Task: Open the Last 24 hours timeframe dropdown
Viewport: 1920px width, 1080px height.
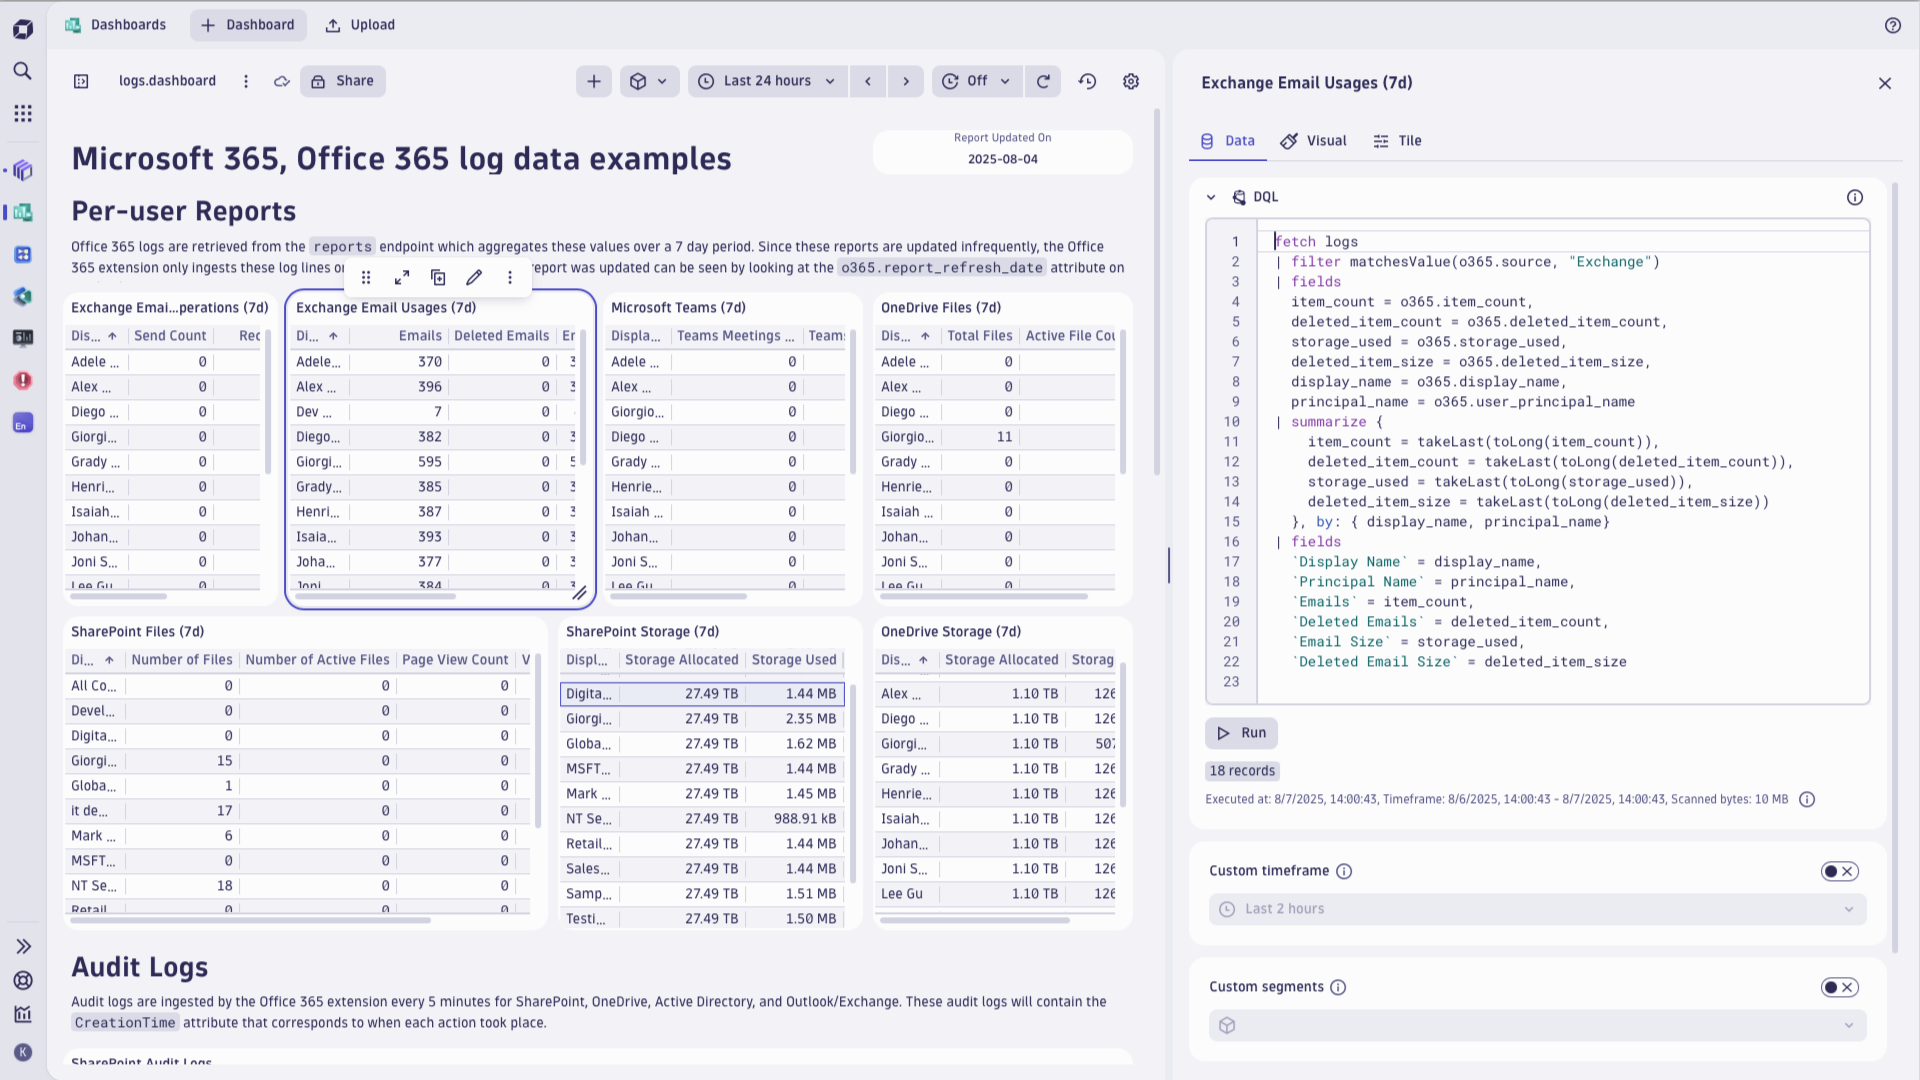Action: [767, 81]
